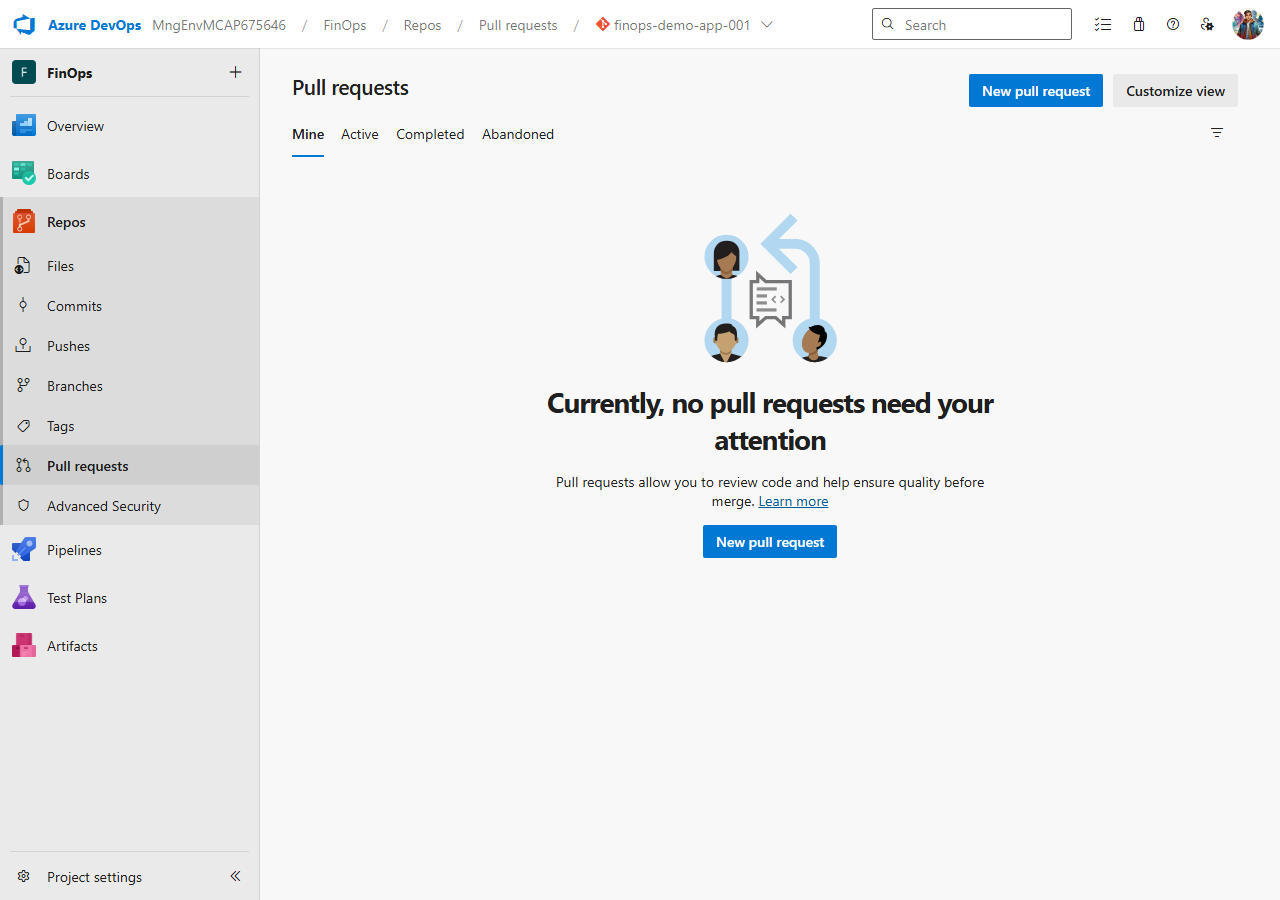Viewport: 1280px width, 900px height.
Task: Click the Repos hub icon
Action: [24, 222]
